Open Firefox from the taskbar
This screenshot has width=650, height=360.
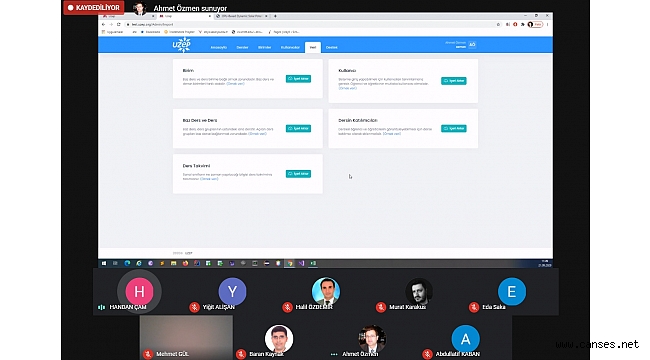point(185,263)
